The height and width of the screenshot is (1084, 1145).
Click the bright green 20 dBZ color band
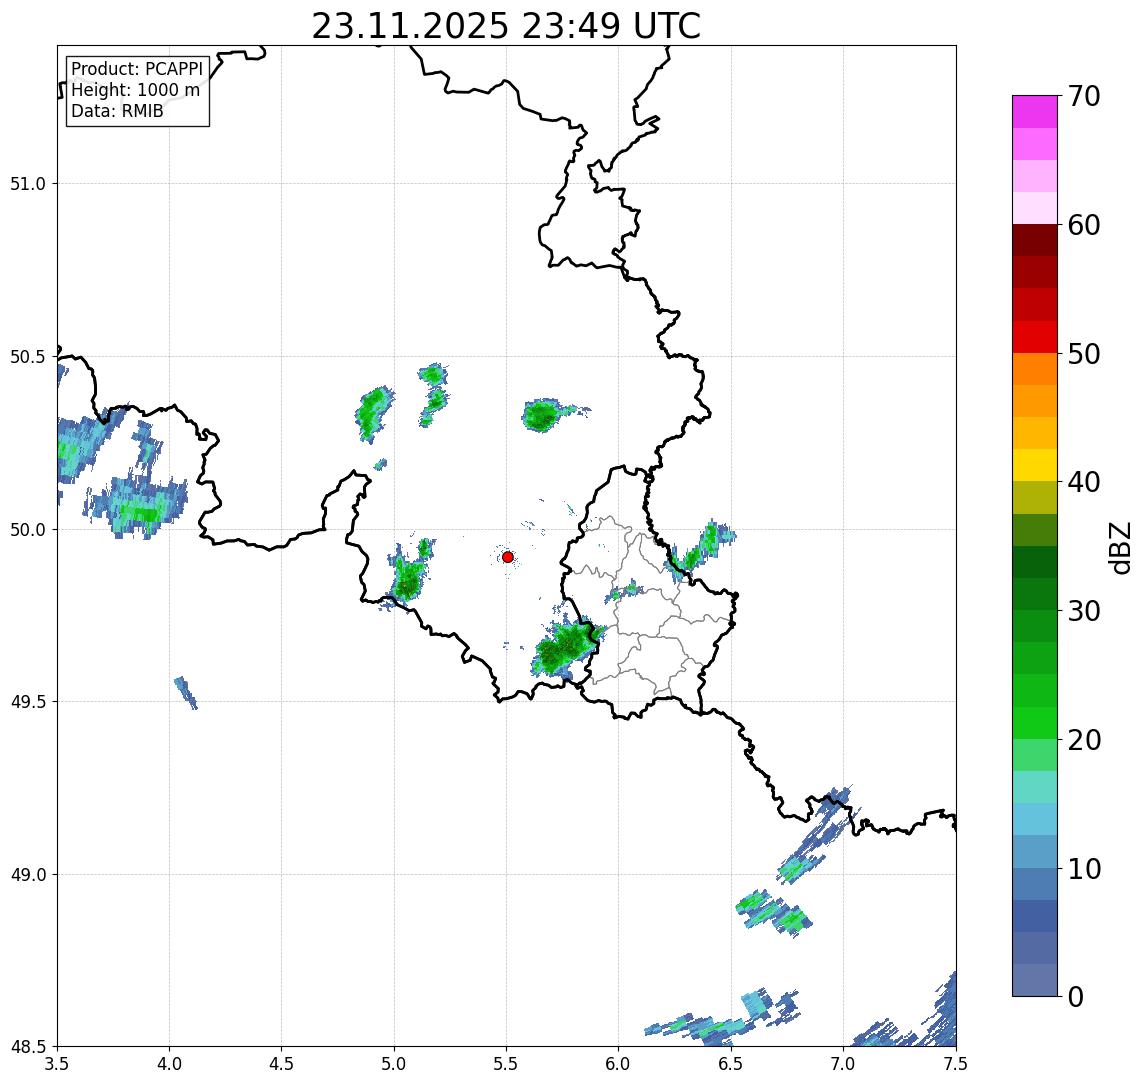pos(1035,722)
